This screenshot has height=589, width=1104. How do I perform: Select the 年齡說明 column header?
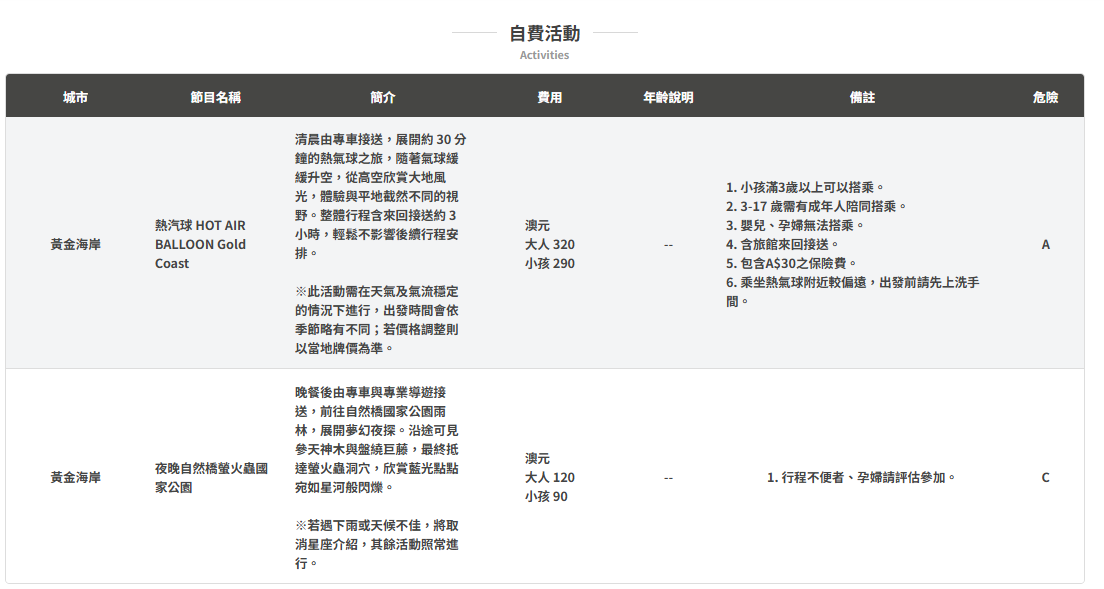668,97
